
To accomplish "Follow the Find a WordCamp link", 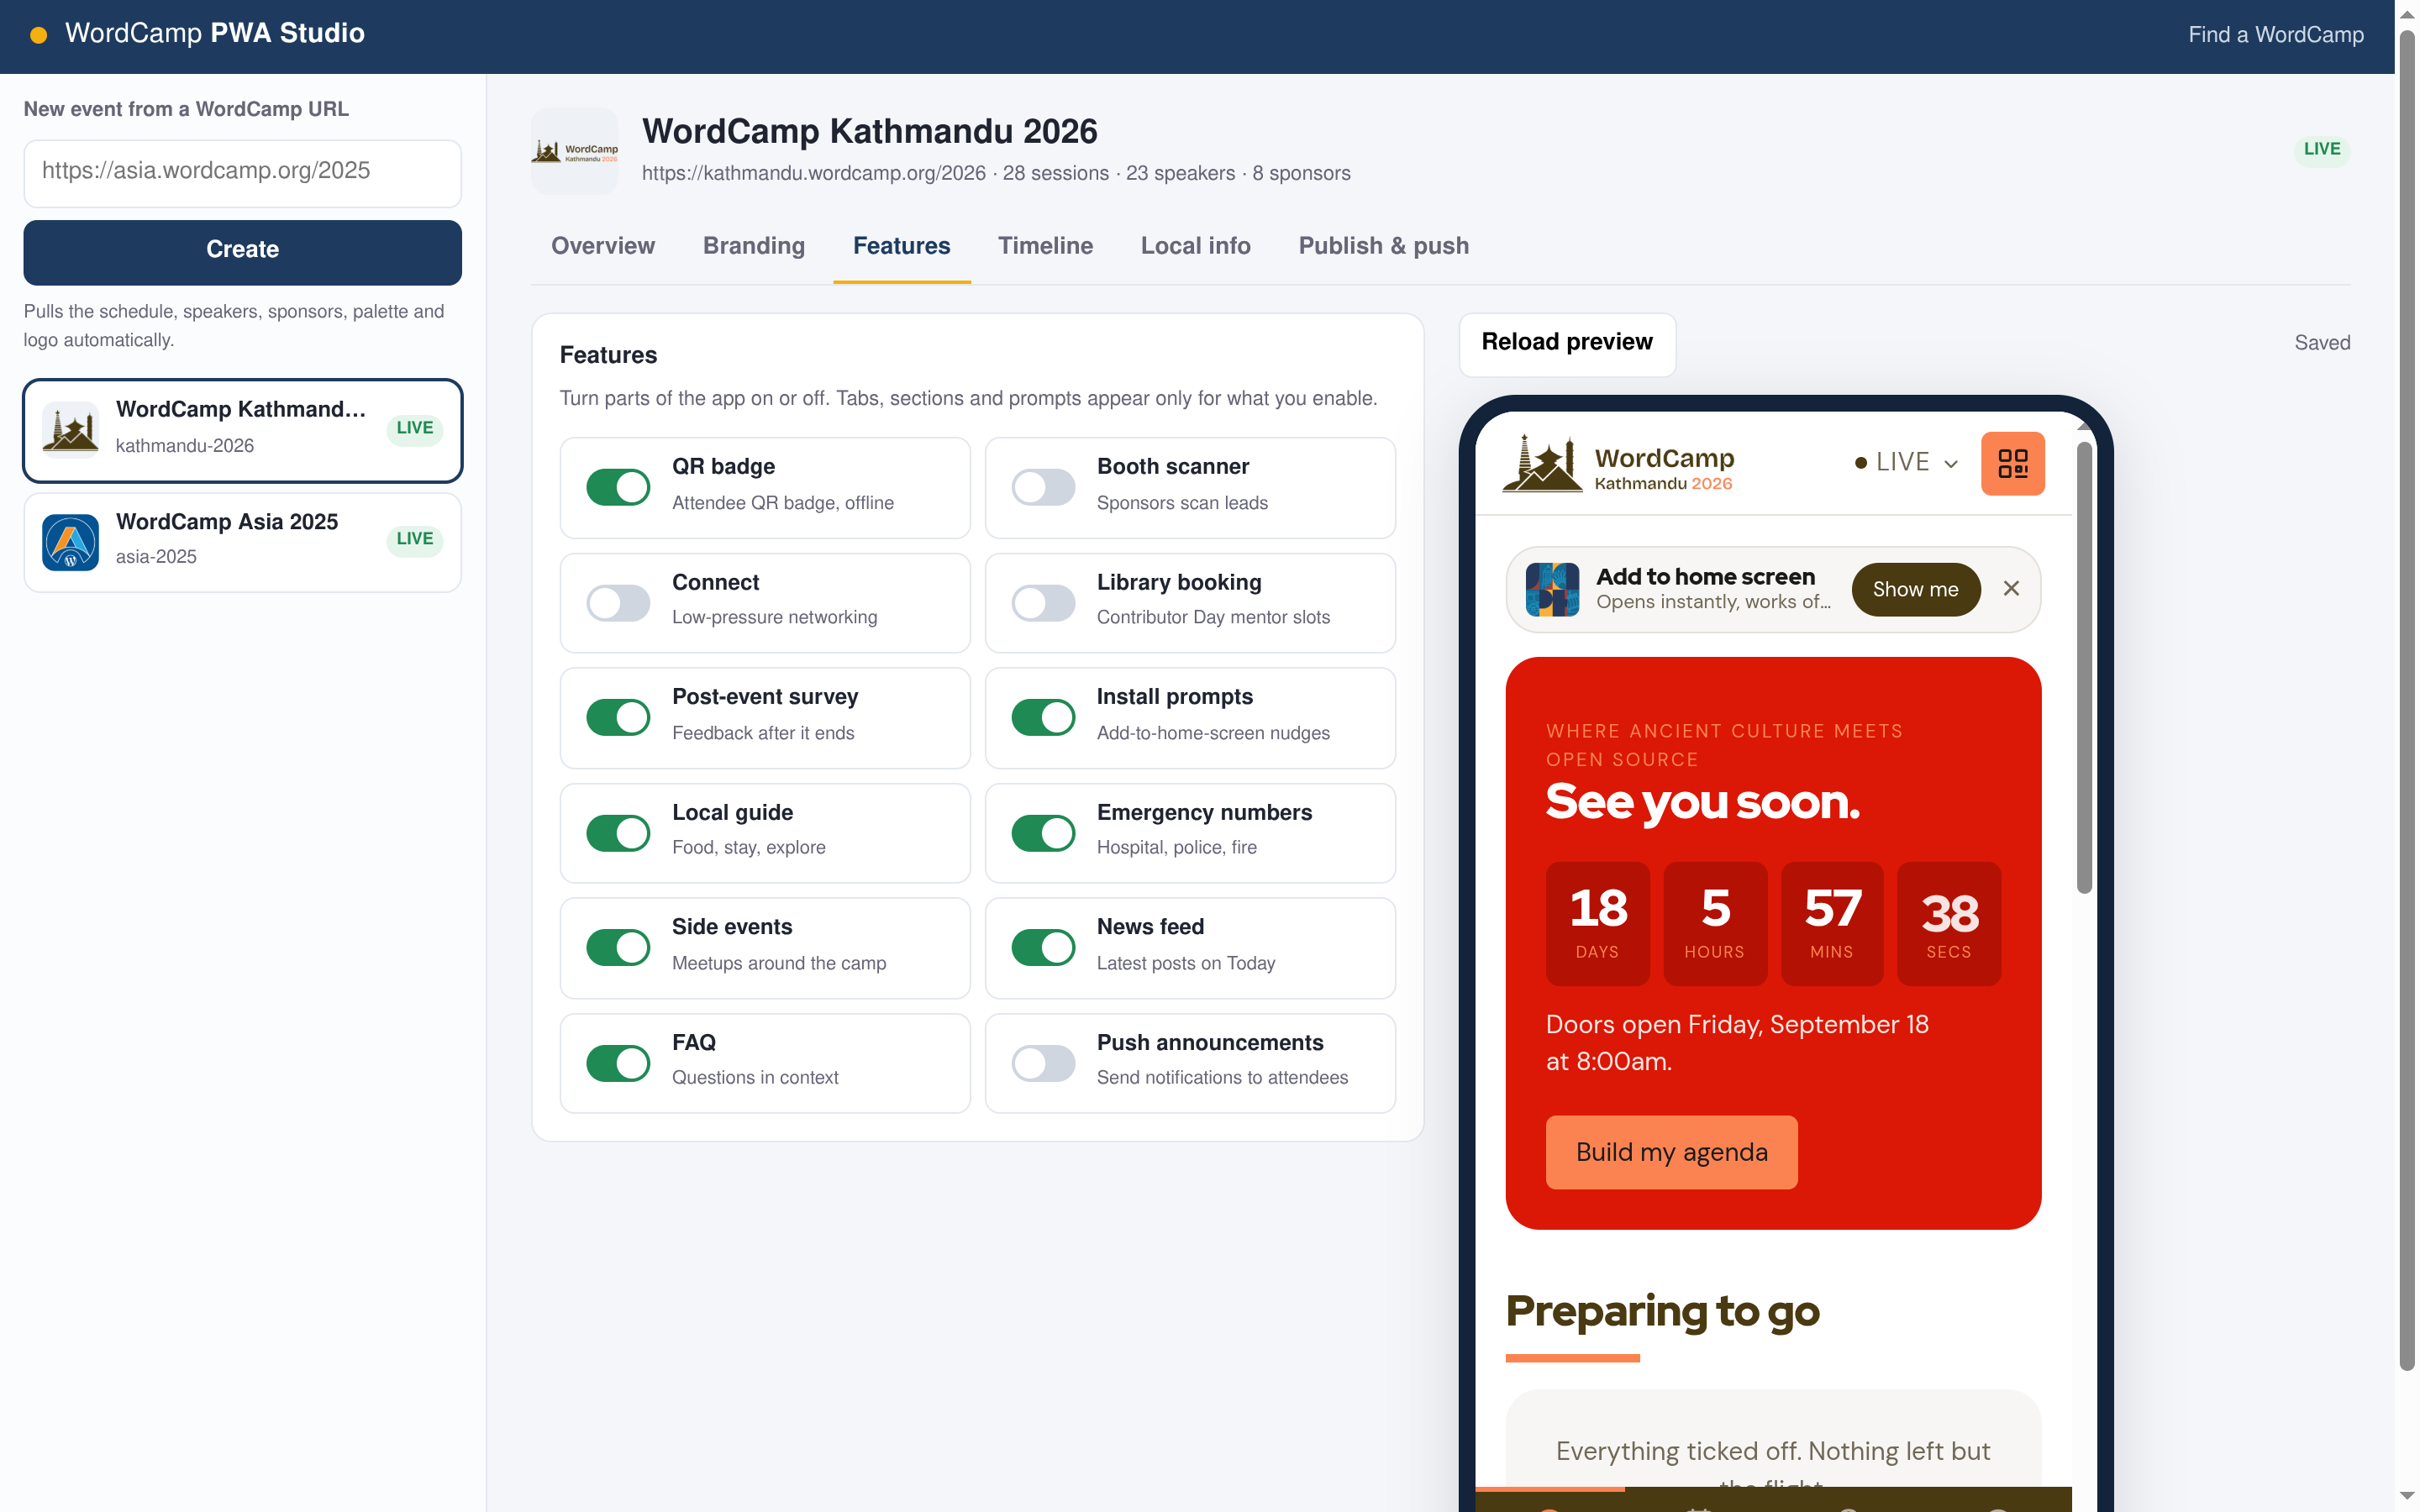I will (x=2275, y=35).
